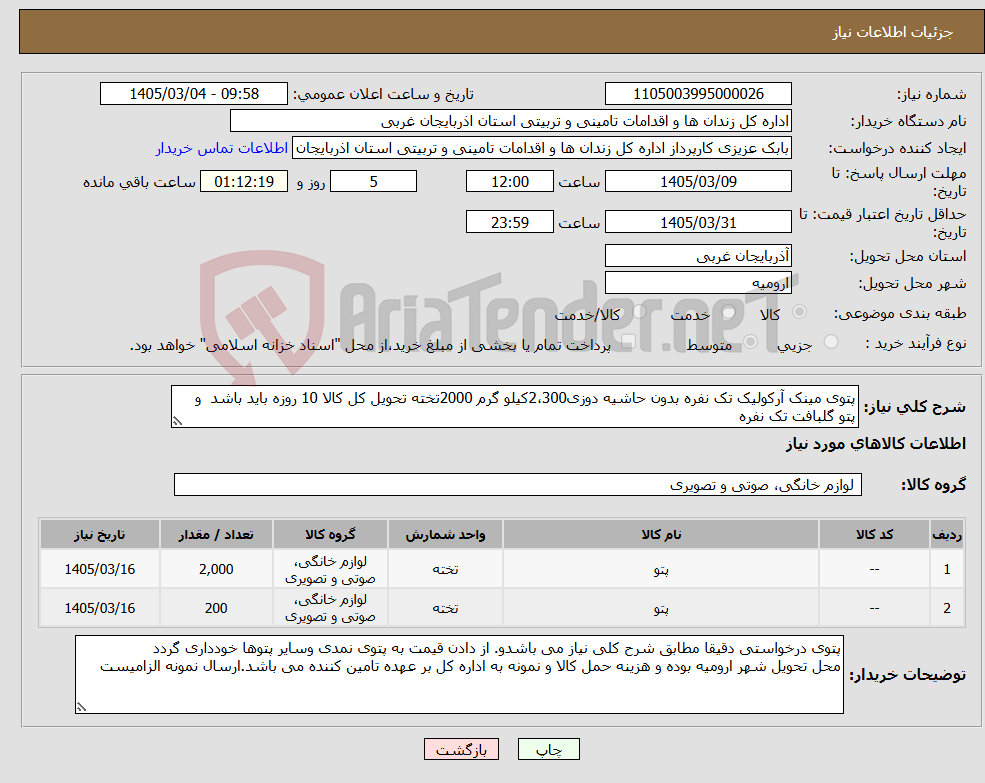Click the validity time field 23:59
This screenshot has height=783, width=985.
click(x=509, y=222)
